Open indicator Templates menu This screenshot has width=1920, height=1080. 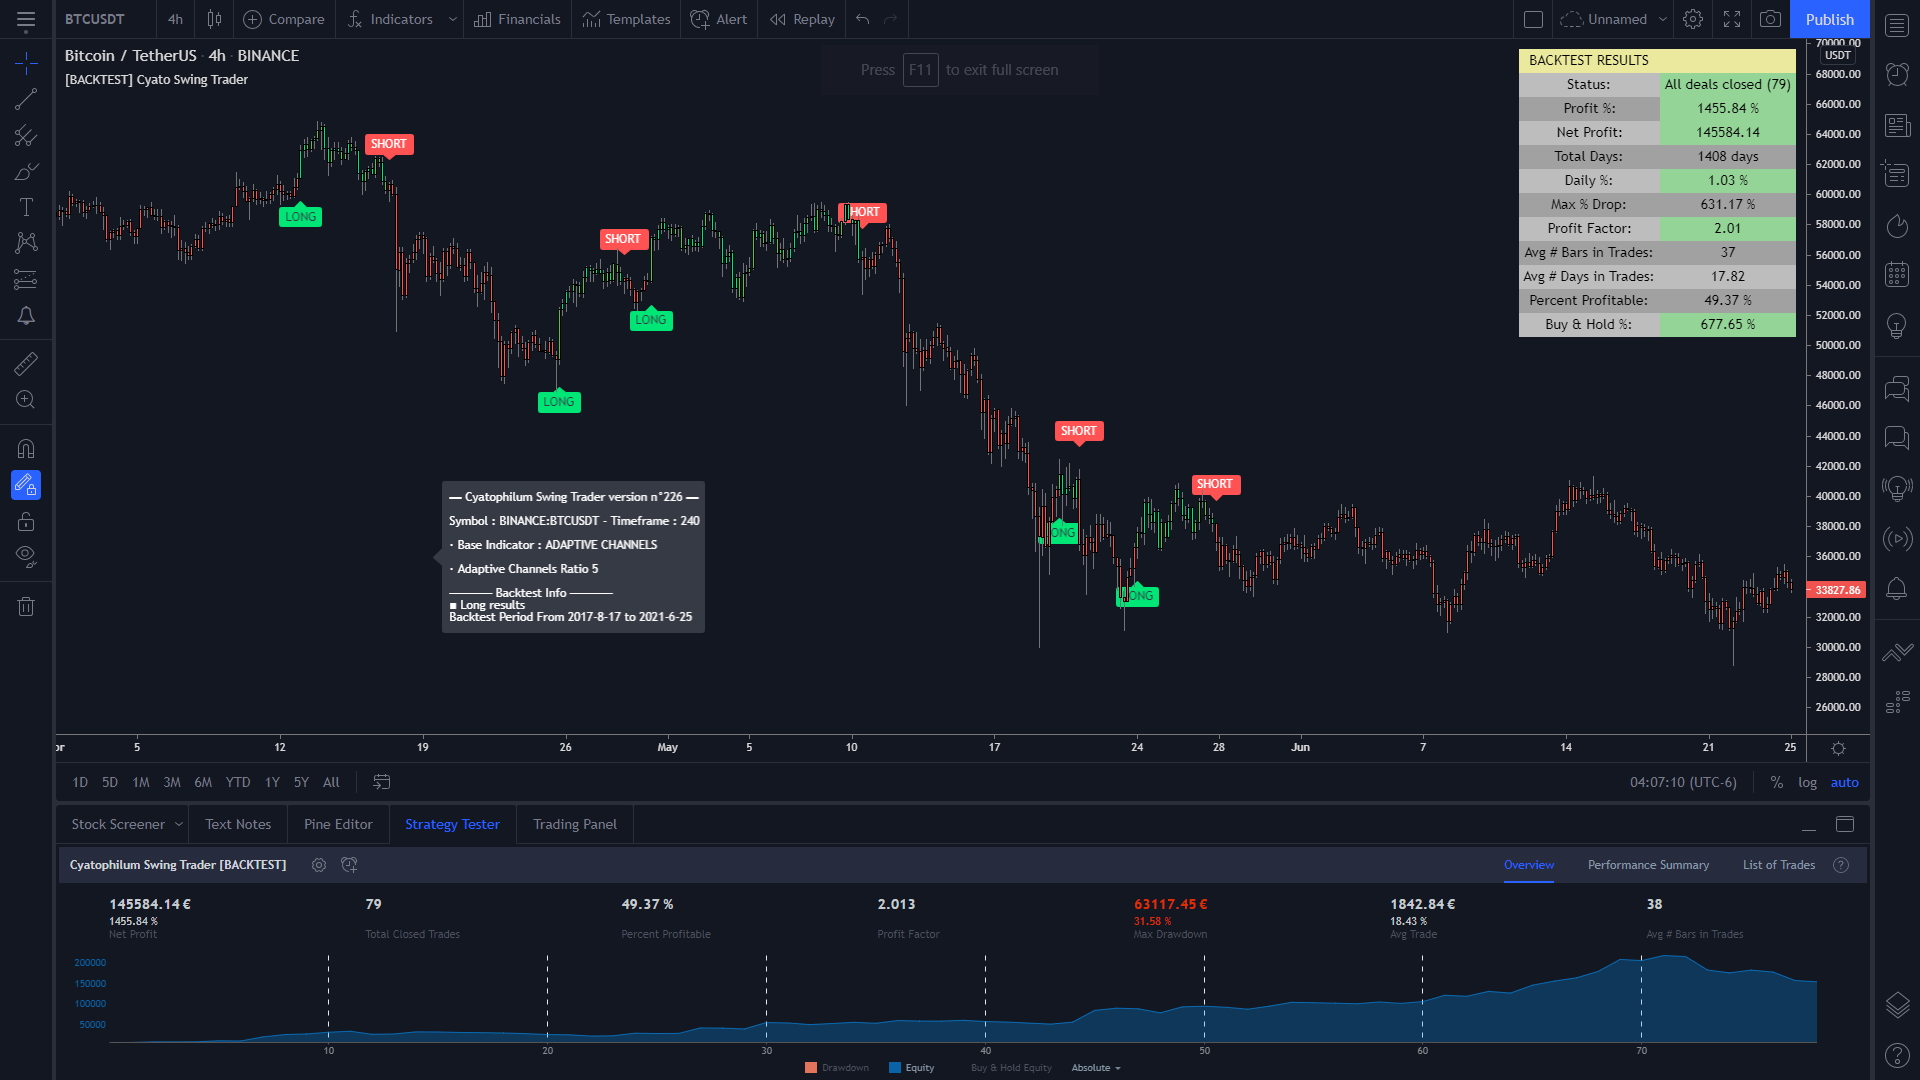click(626, 19)
